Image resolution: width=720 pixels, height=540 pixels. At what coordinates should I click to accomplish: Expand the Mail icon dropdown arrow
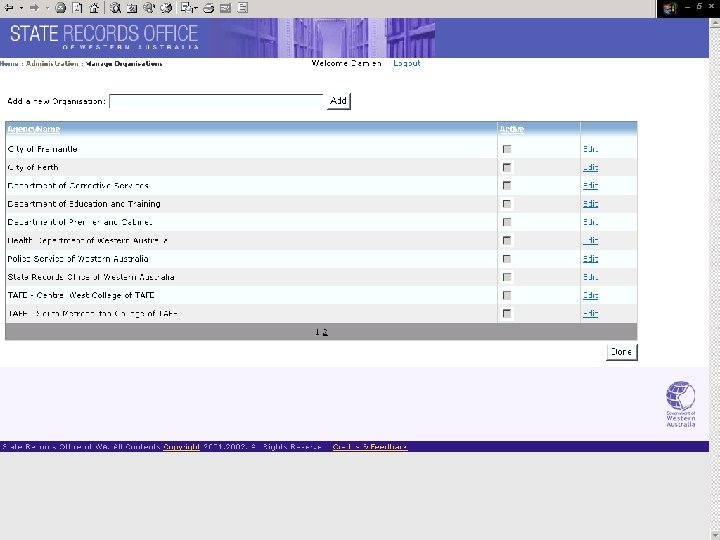point(195,8)
